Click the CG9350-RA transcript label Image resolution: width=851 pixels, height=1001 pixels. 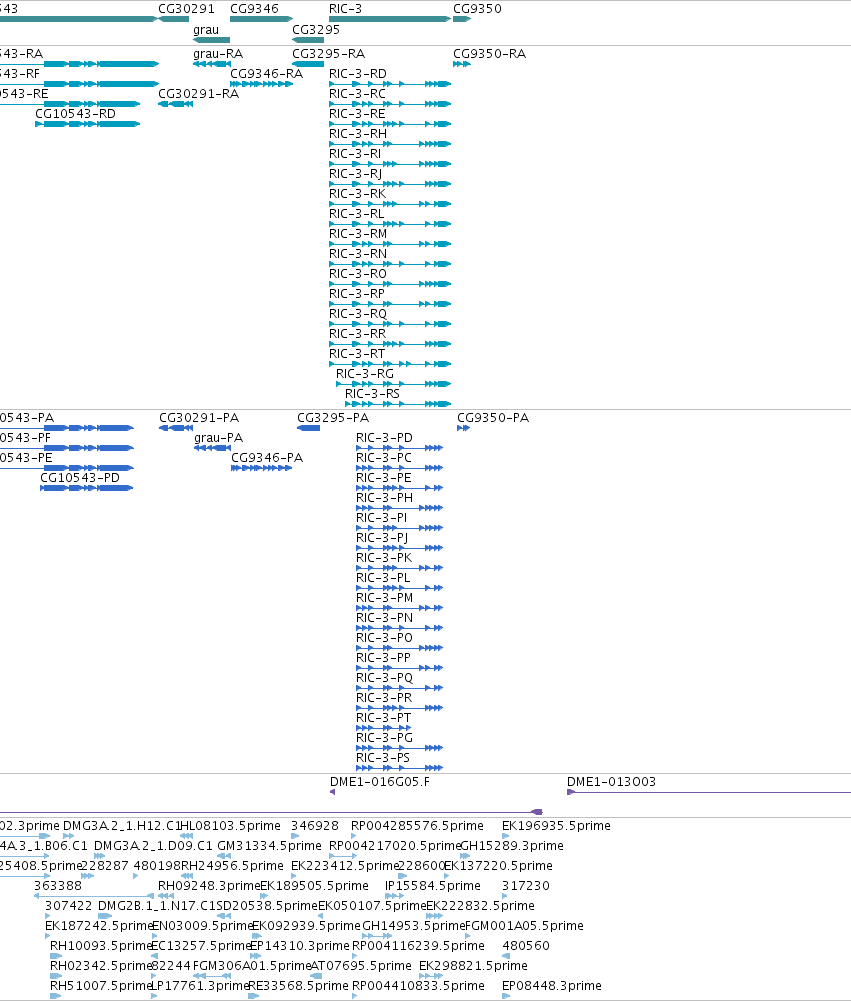pos(490,54)
